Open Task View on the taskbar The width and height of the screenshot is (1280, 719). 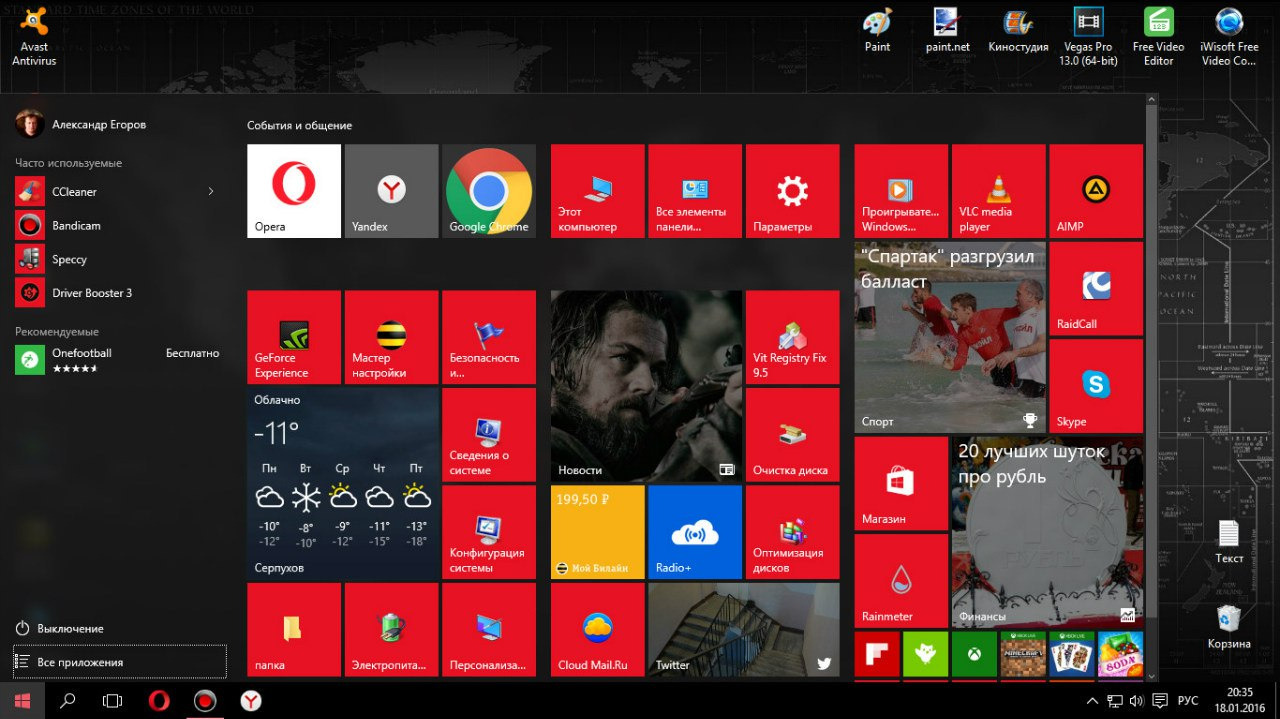point(113,701)
